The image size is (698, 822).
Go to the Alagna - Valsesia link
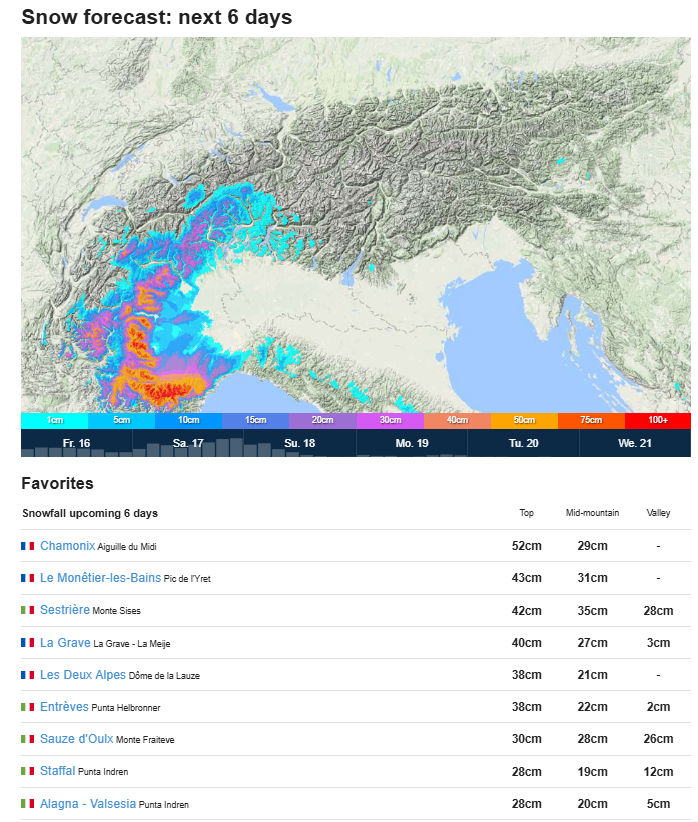tap(87, 803)
